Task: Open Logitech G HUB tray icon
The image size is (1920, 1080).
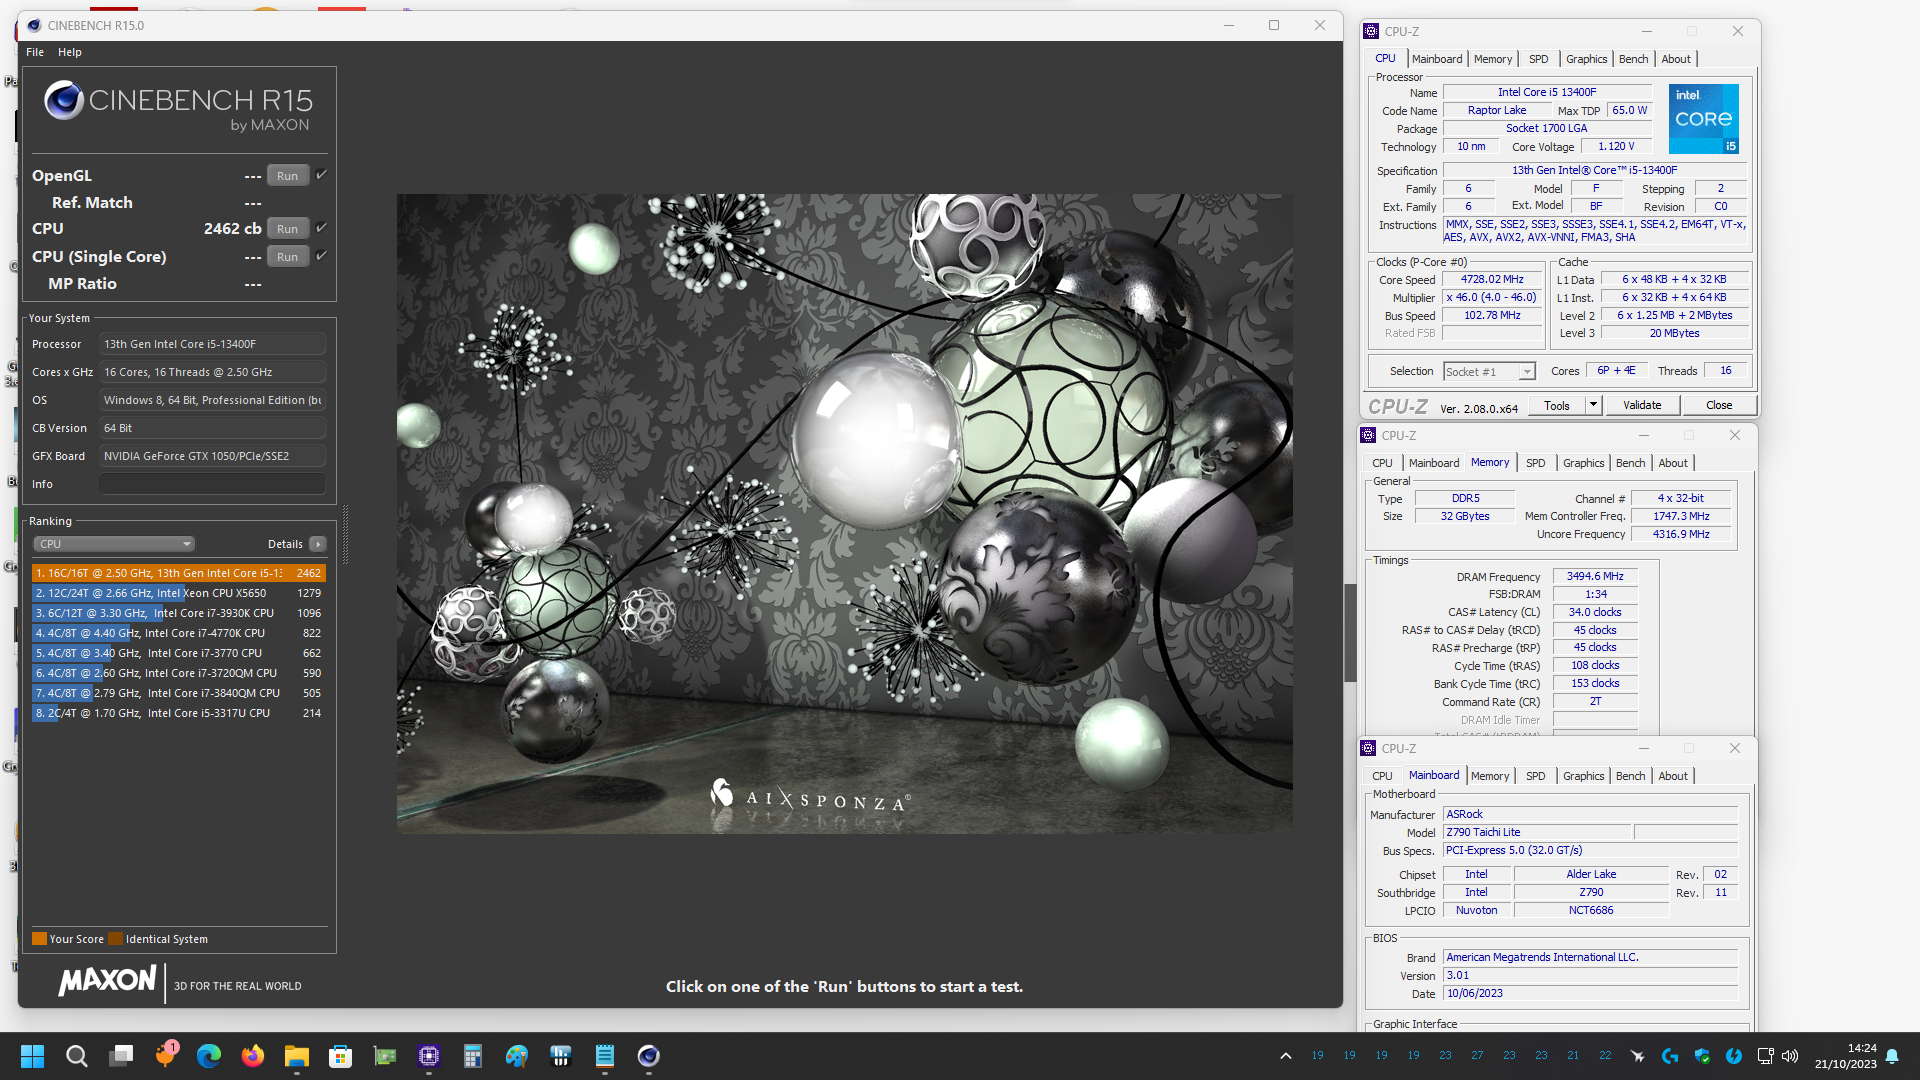Action: 1670,1056
